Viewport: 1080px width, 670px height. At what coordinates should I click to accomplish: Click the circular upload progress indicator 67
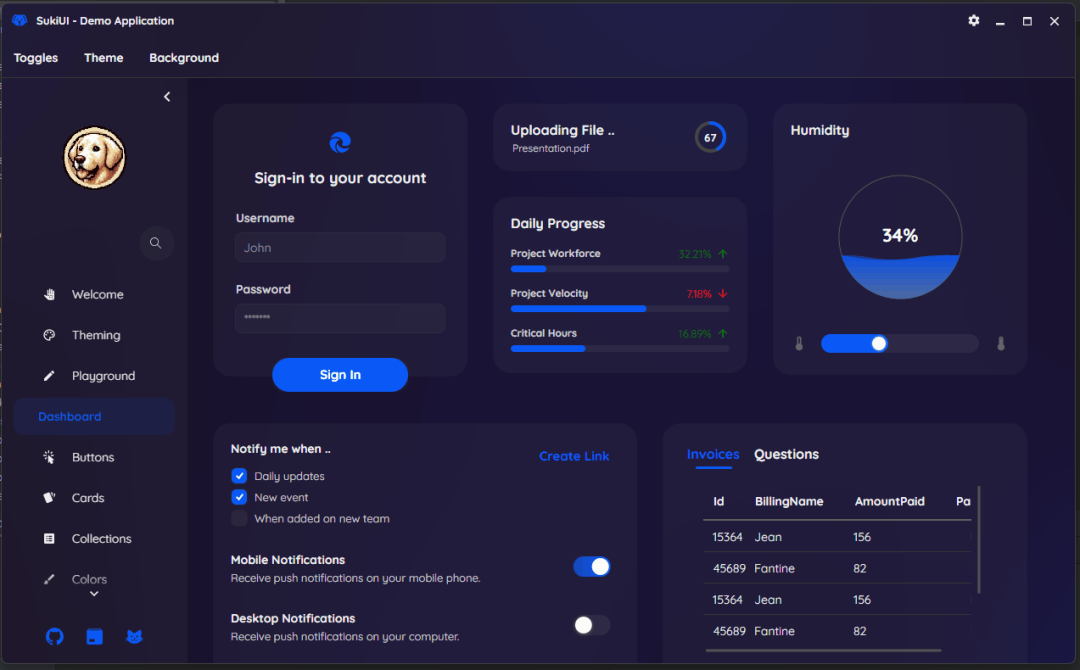point(710,137)
